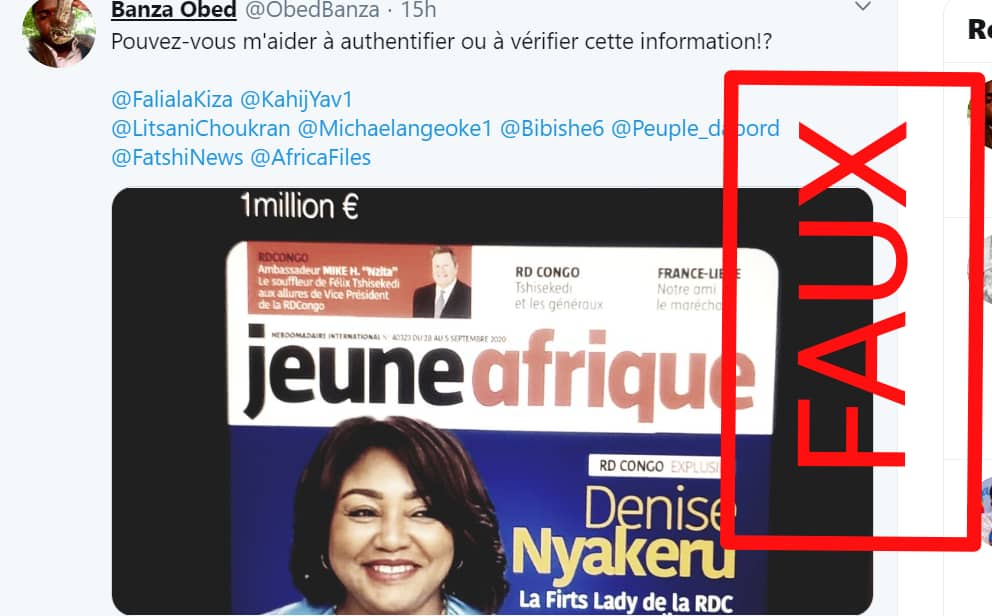
Task: Open the @FalialaKiza mention
Action: pos(172,99)
